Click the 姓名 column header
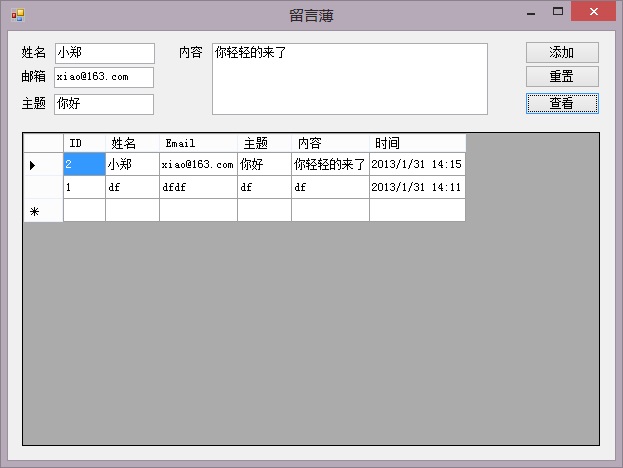Screen dimensions: 623x468 coord(132,143)
